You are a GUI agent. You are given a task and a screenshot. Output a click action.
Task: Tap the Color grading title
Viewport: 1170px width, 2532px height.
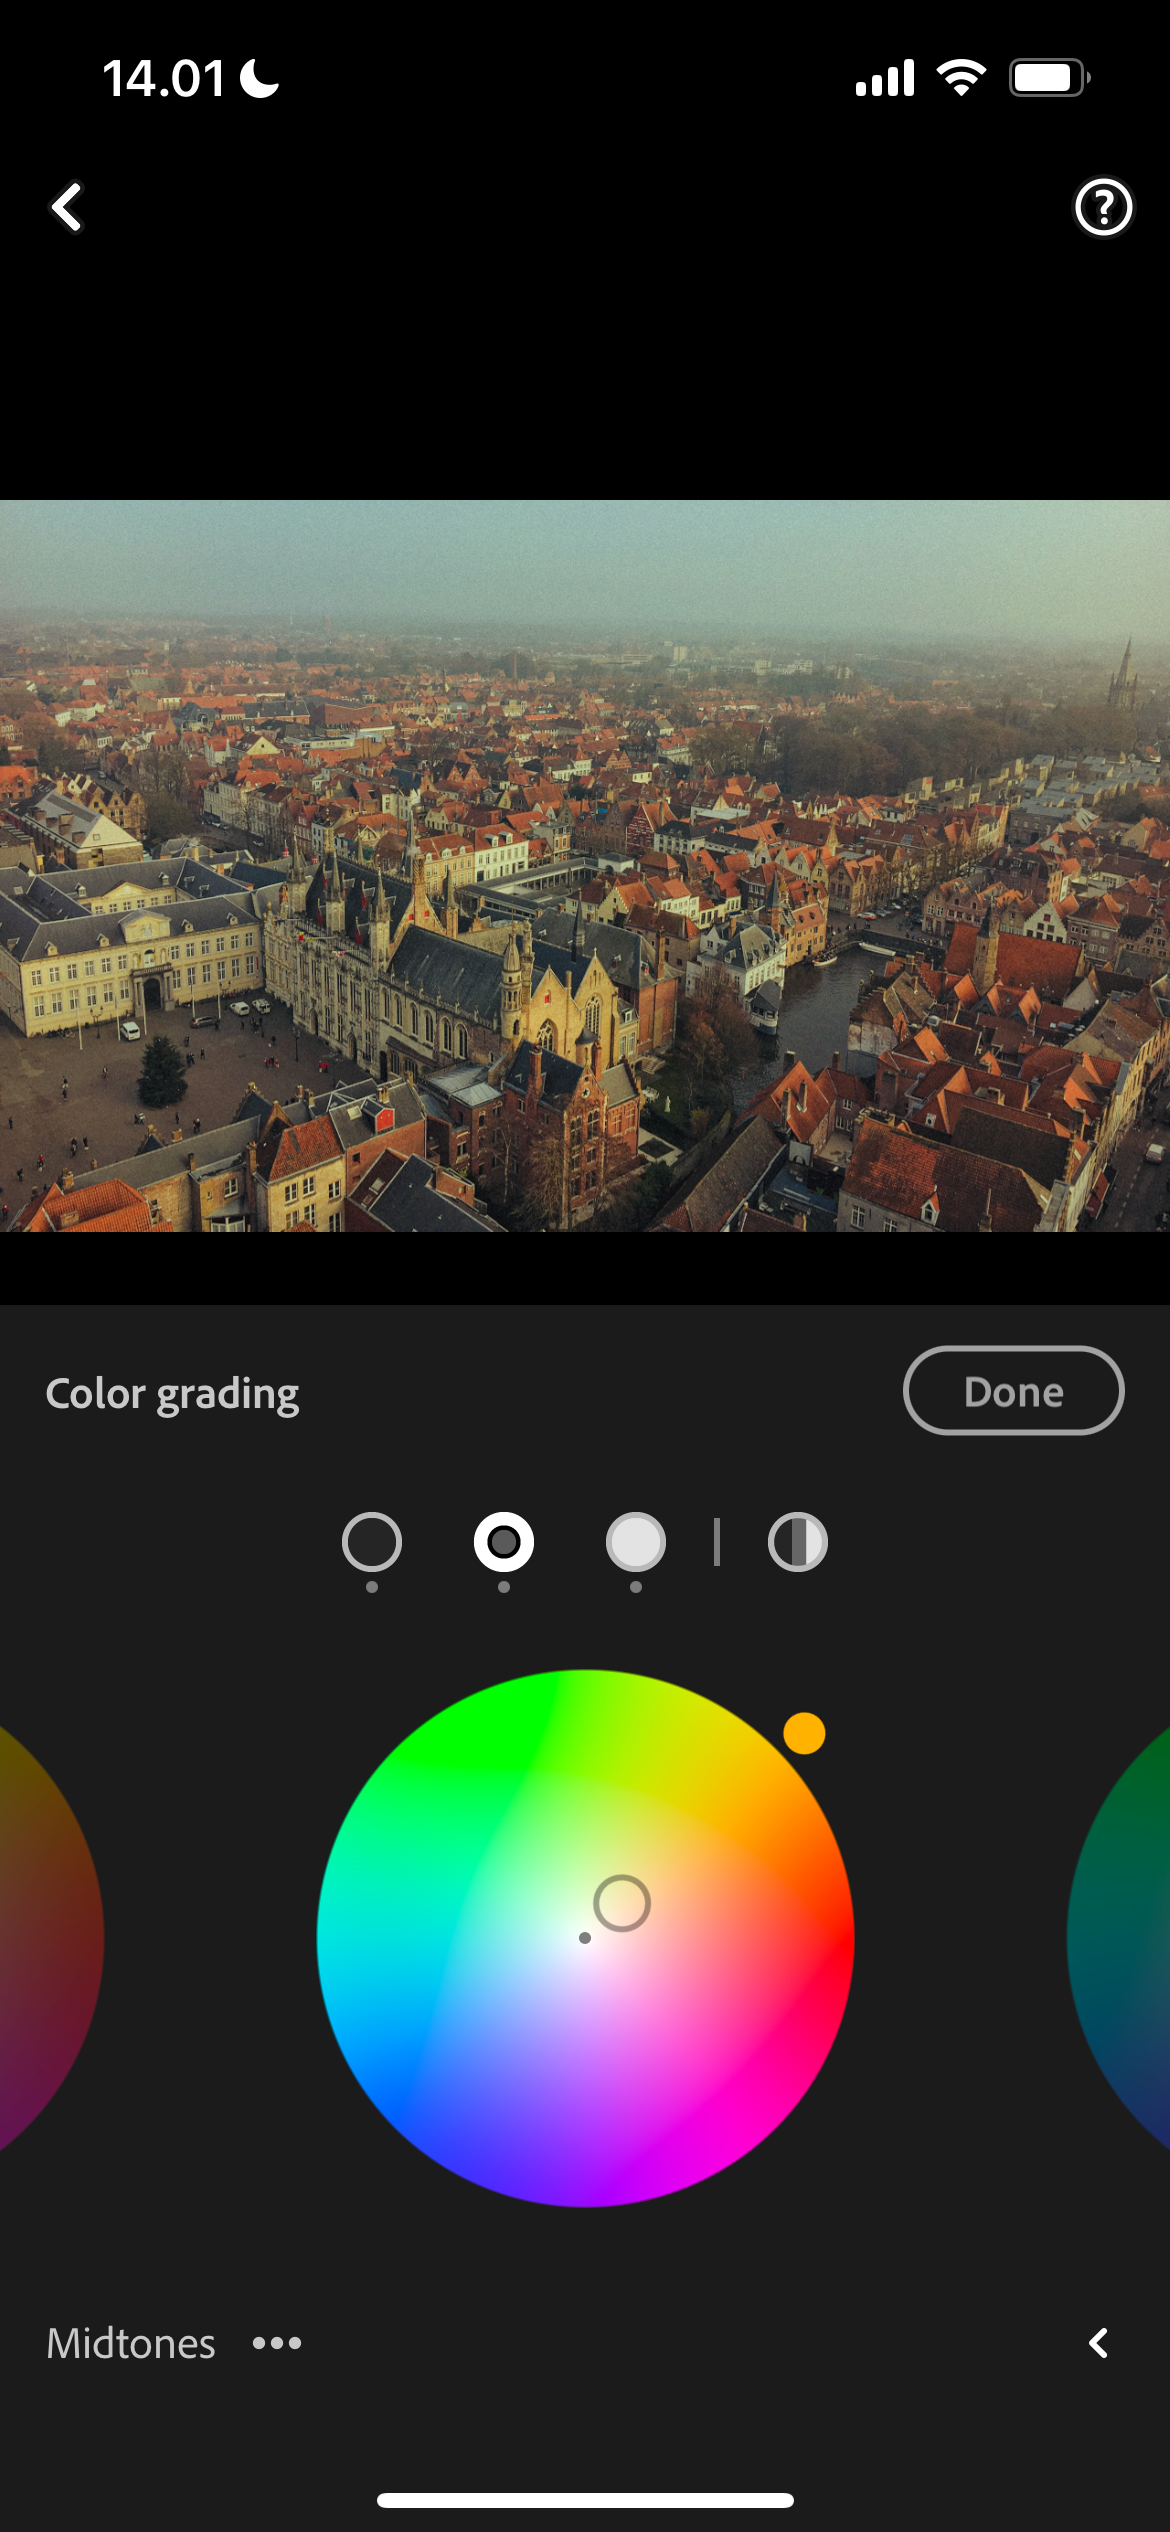172,1393
